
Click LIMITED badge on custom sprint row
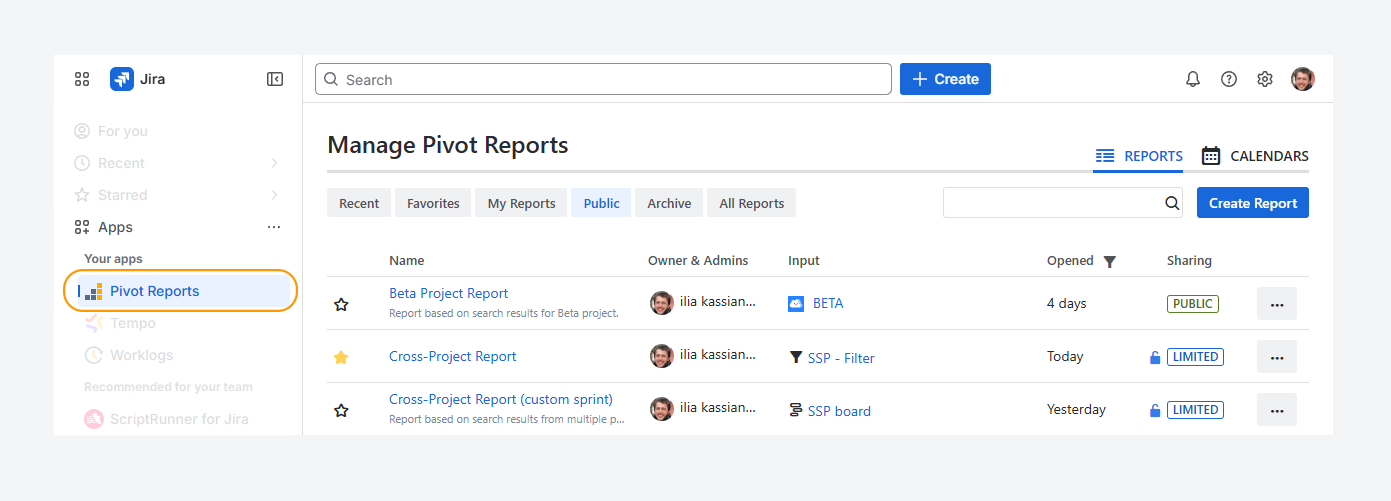click(1195, 410)
